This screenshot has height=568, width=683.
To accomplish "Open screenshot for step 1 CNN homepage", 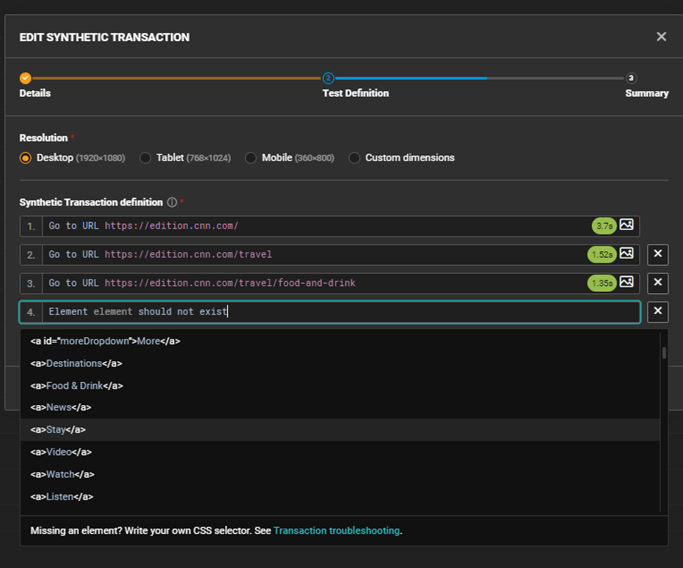I will click(x=627, y=226).
